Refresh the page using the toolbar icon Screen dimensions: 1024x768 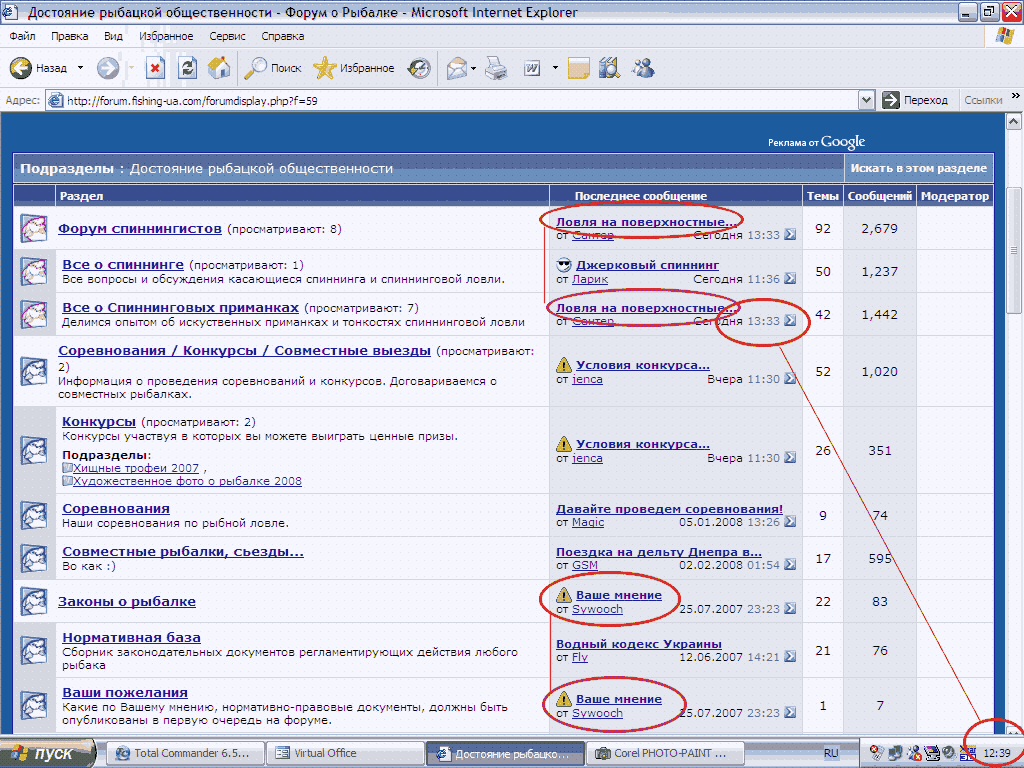point(187,68)
